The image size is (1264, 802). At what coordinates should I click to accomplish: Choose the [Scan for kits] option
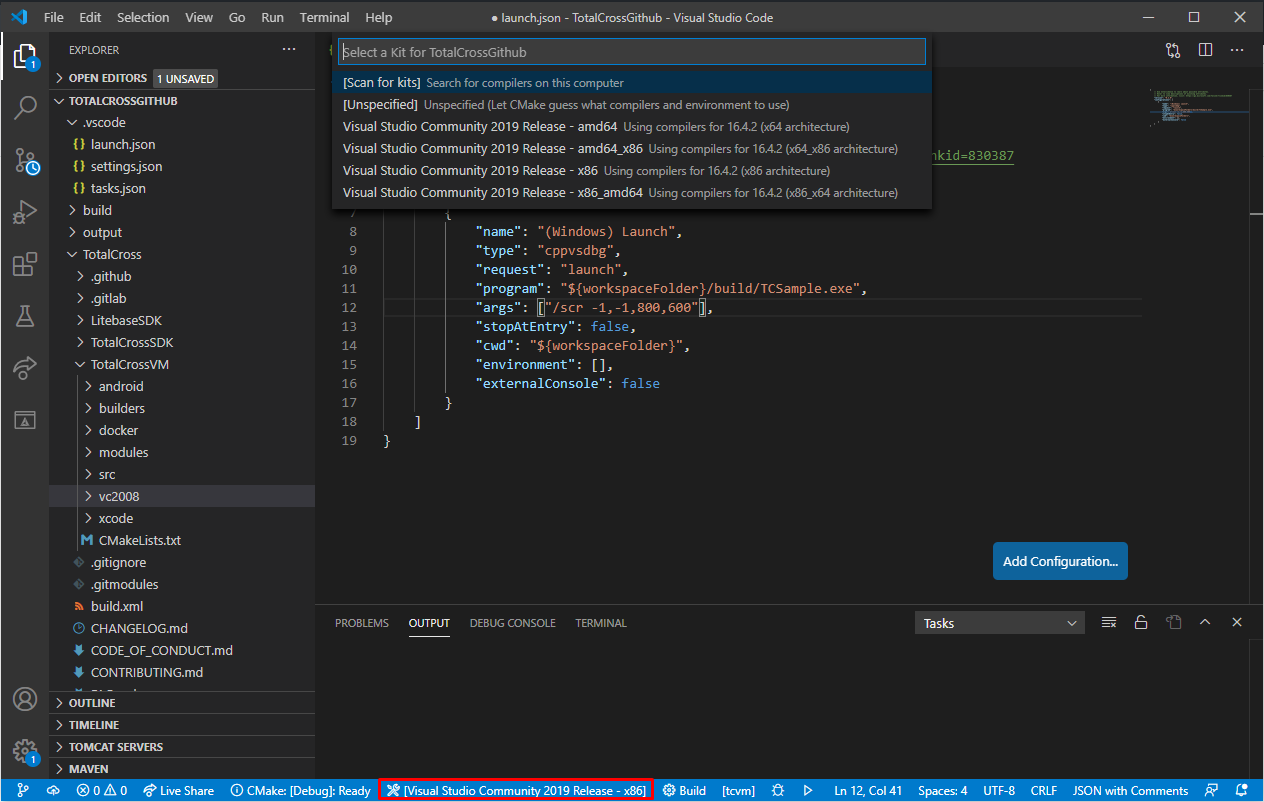point(632,82)
